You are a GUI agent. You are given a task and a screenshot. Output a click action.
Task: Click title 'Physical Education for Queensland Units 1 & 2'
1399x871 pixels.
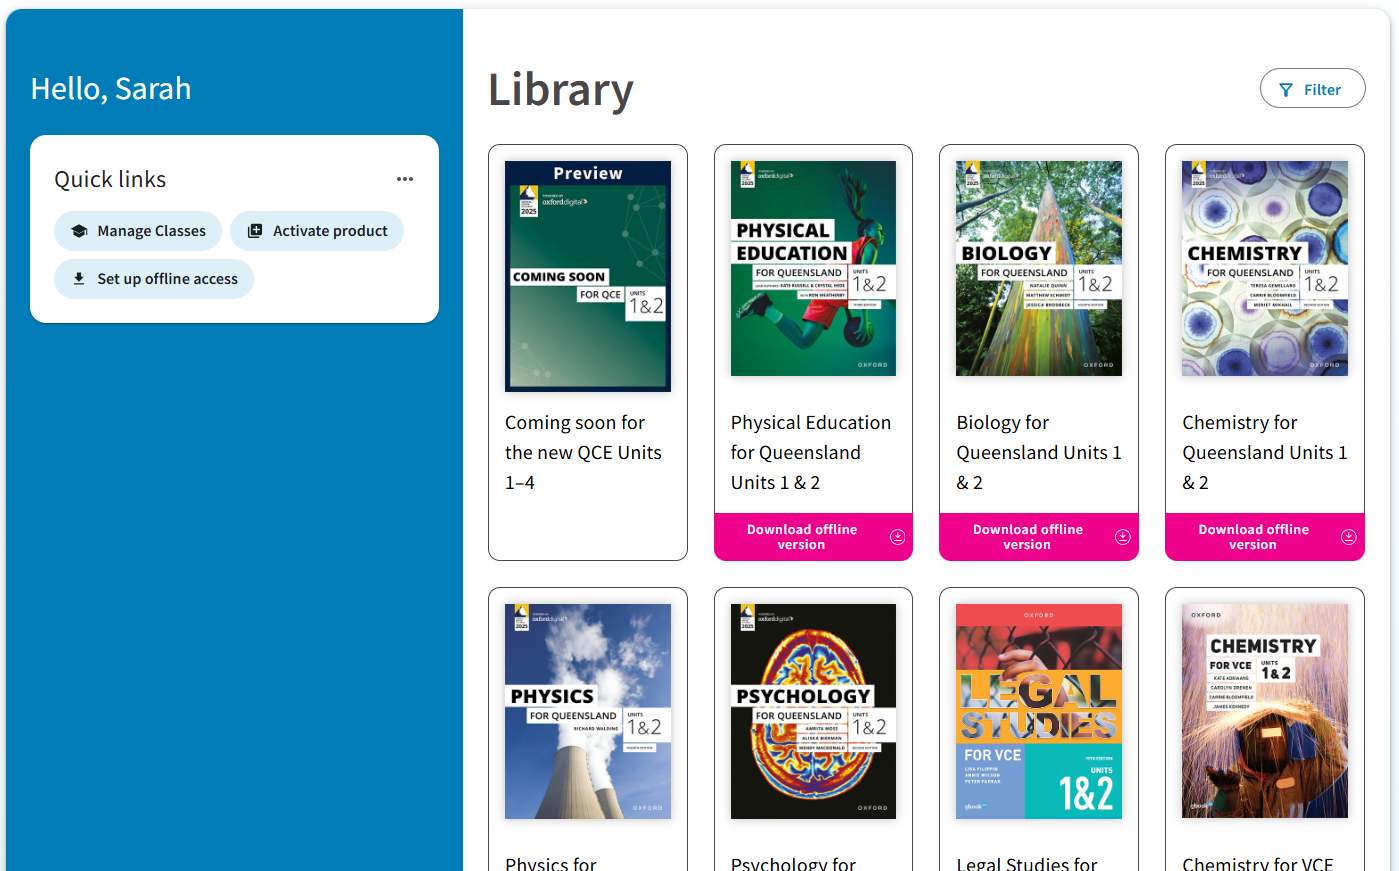pos(811,453)
